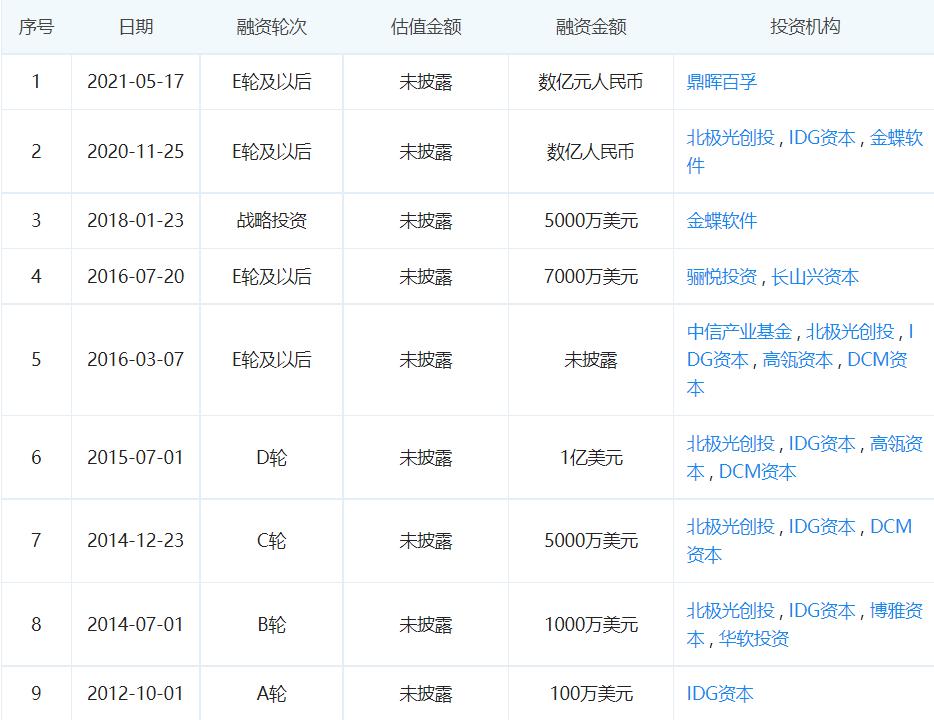
Task: Click the 数亿元人民币 amount cell
Action: click(591, 82)
